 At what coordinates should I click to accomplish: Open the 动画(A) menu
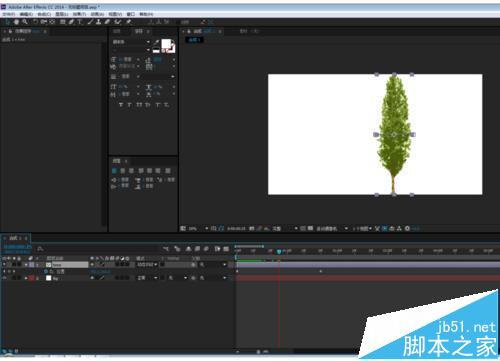(97, 14)
